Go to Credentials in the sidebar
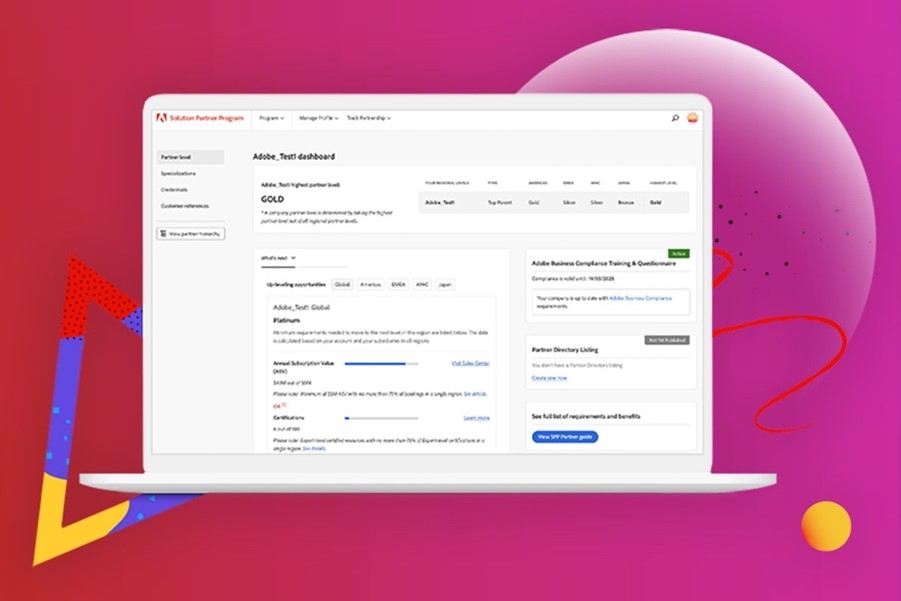The image size is (901, 601). [x=174, y=189]
